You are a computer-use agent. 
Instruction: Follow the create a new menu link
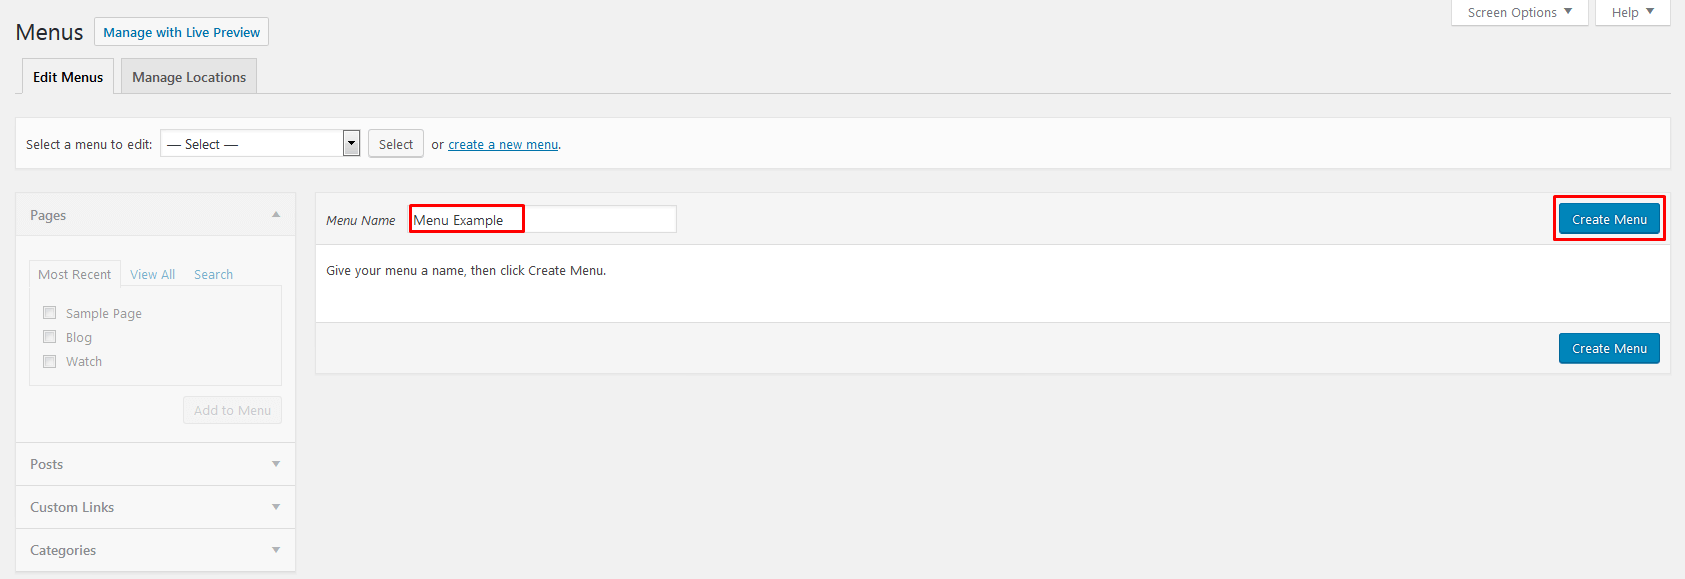click(x=503, y=145)
